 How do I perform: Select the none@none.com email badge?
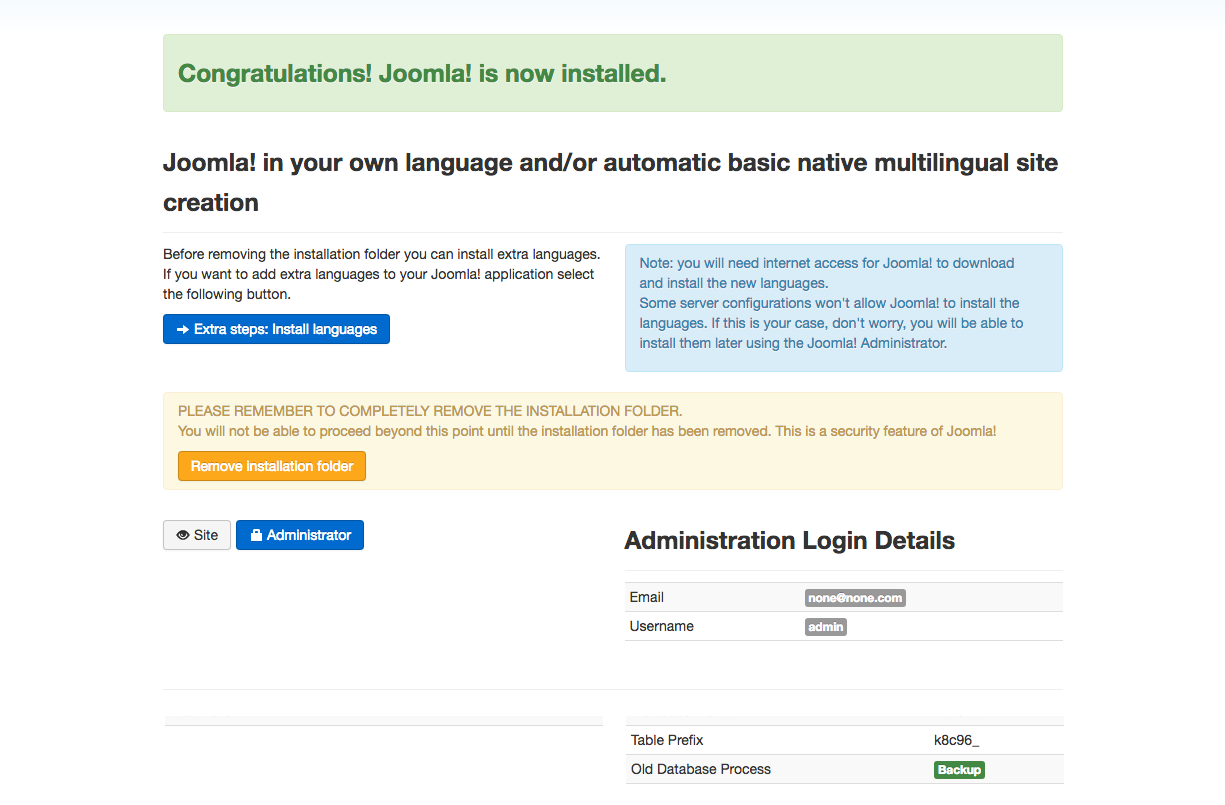pos(855,598)
